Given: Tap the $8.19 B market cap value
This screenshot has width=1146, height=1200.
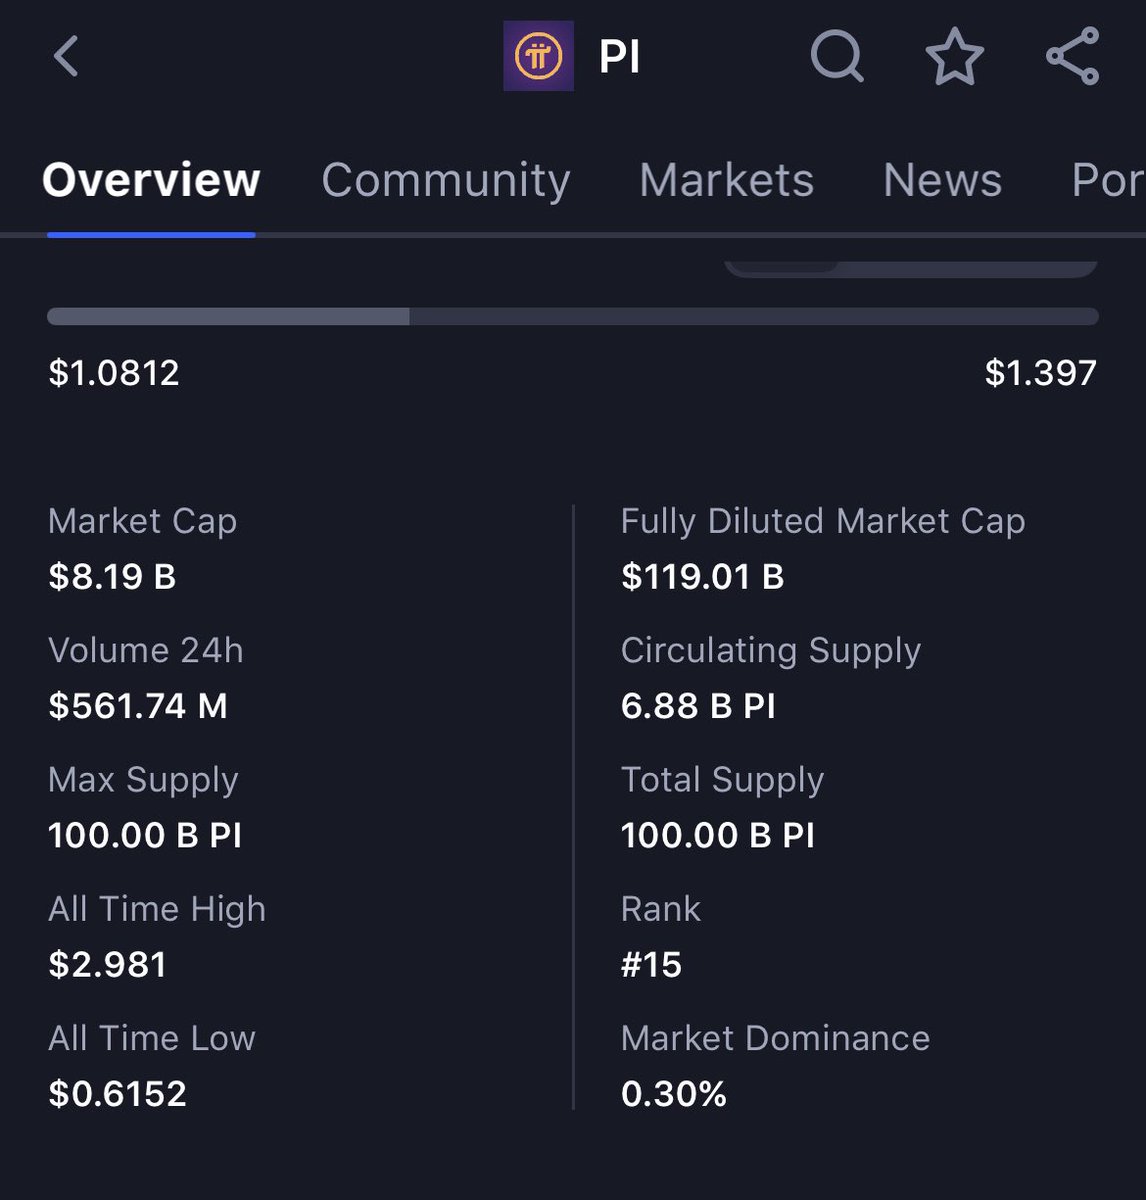Looking at the screenshot, I should pyautogui.click(x=112, y=577).
